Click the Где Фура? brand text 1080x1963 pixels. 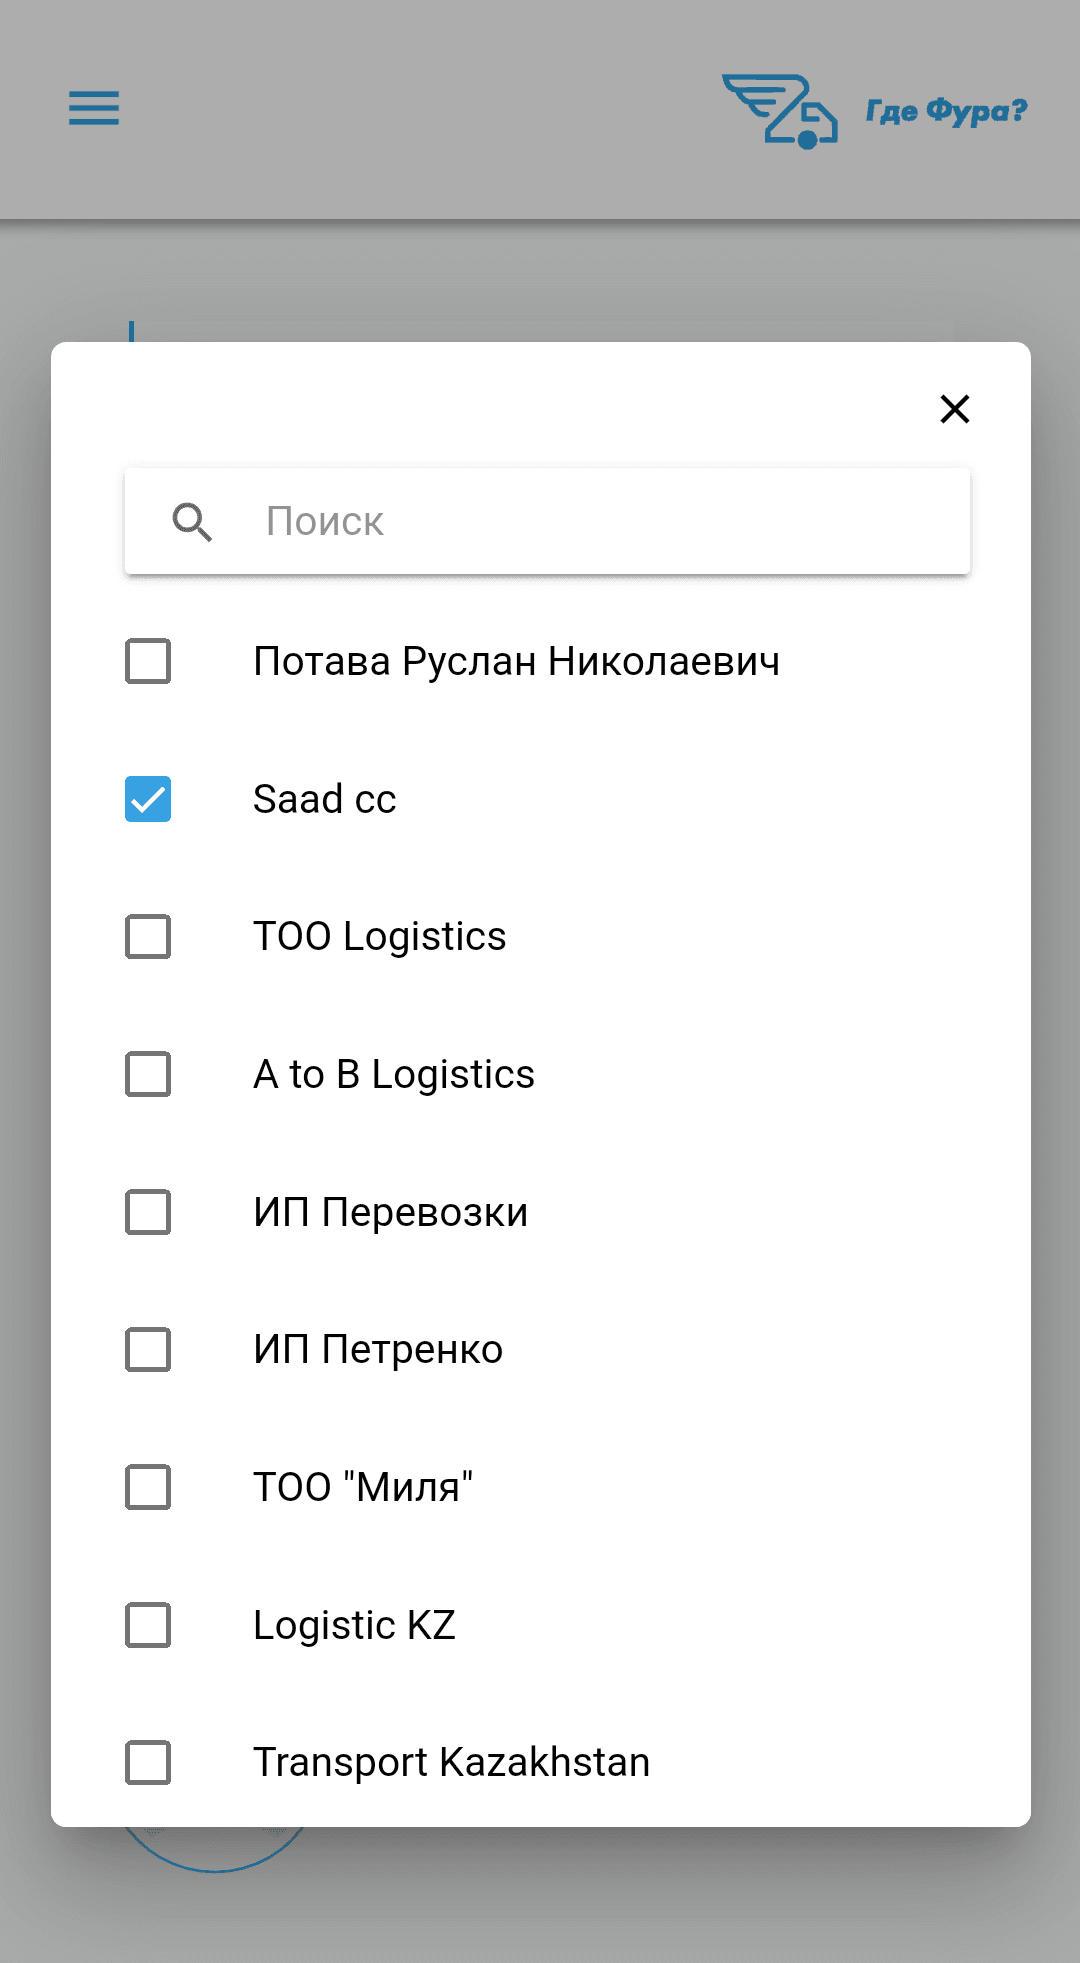pos(946,111)
